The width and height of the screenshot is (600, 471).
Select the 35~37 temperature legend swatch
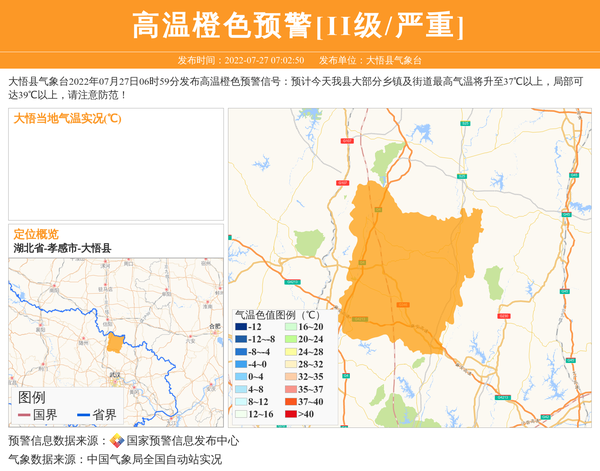pos(289,389)
